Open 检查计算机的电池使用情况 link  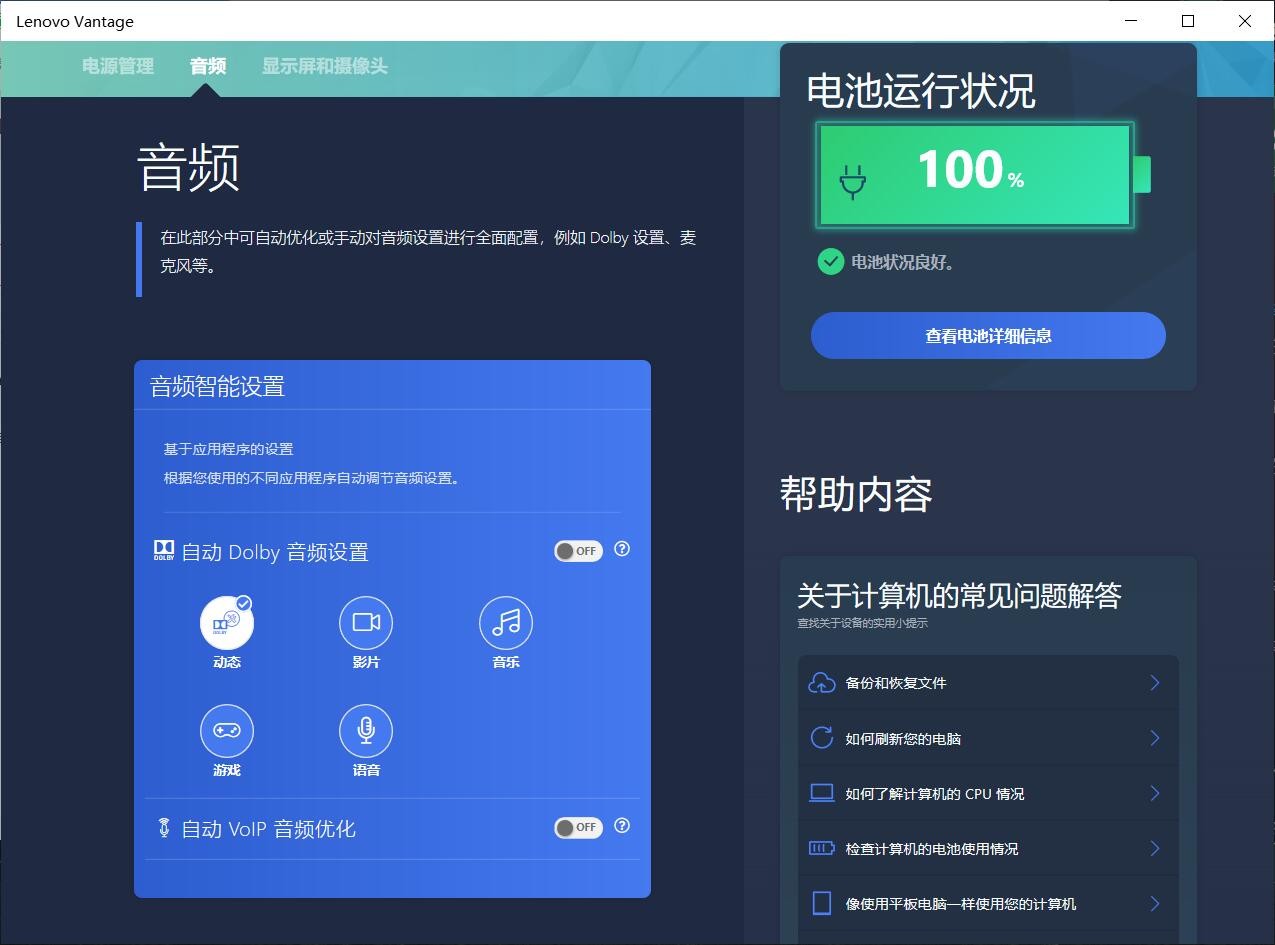pos(988,848)
